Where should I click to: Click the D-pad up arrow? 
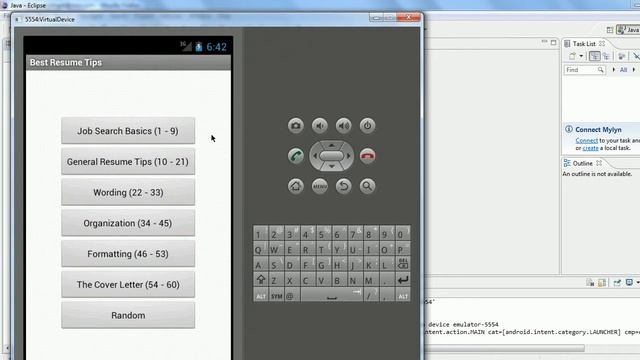[x=331, y=145]
